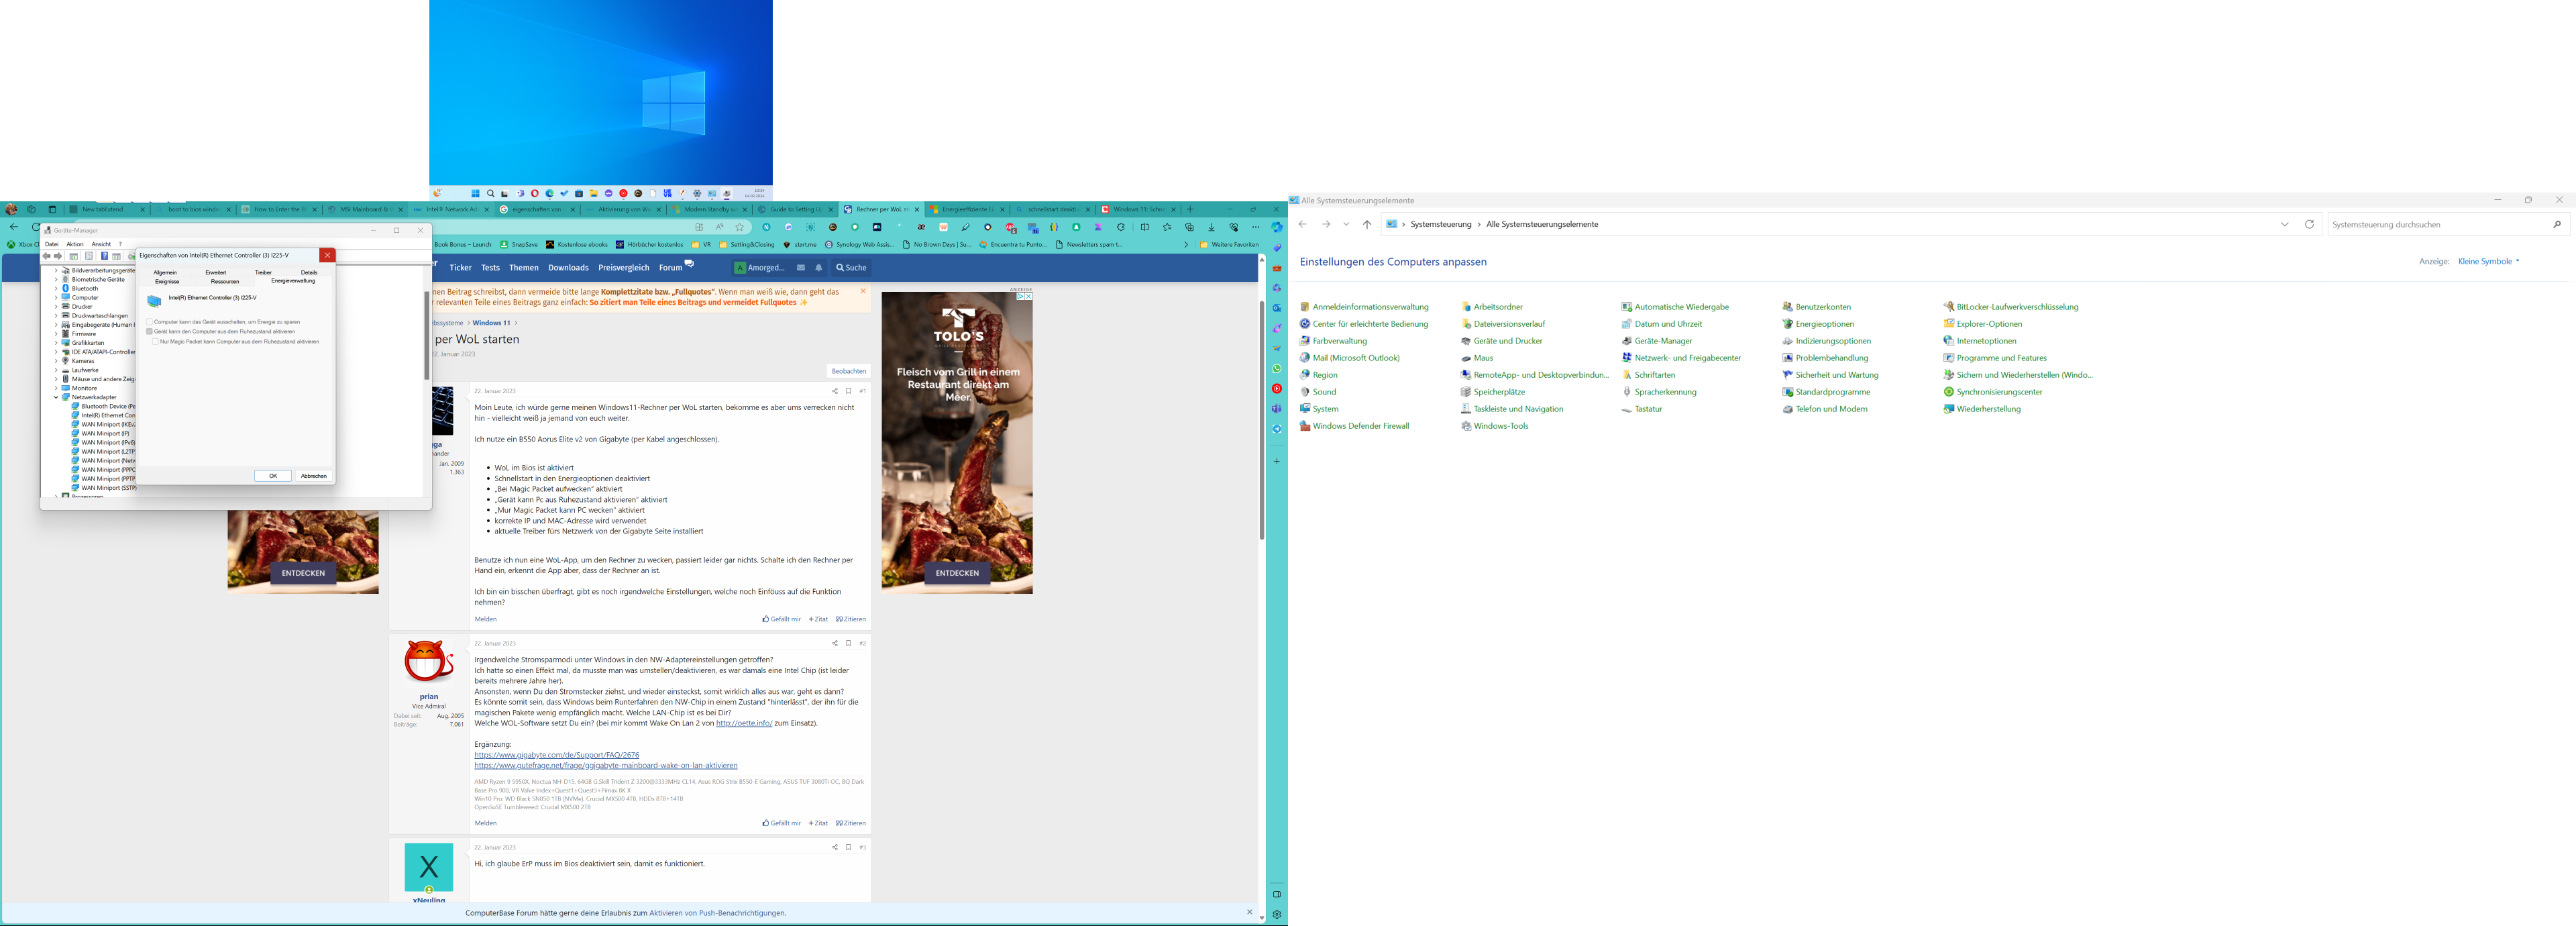Image resolution: width=2576 pixels, height=926 pixels.
Task: Click the OK button in properties dialog
Action: pos(272,476)
